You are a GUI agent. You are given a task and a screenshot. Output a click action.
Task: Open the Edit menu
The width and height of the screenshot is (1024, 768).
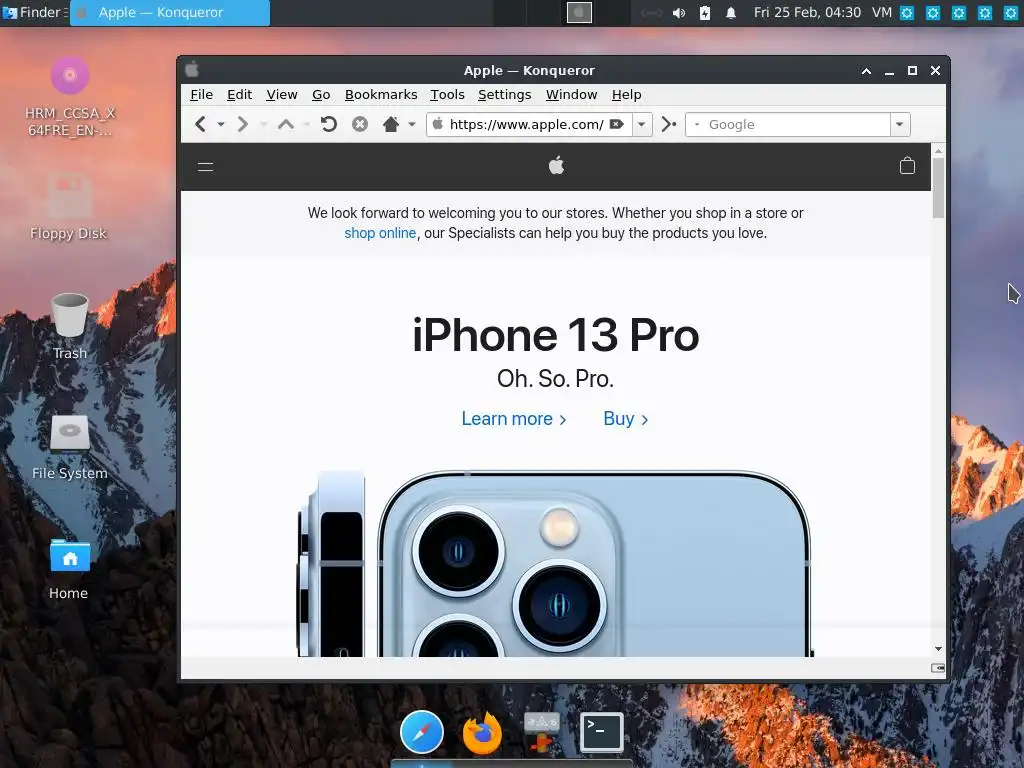239,95
